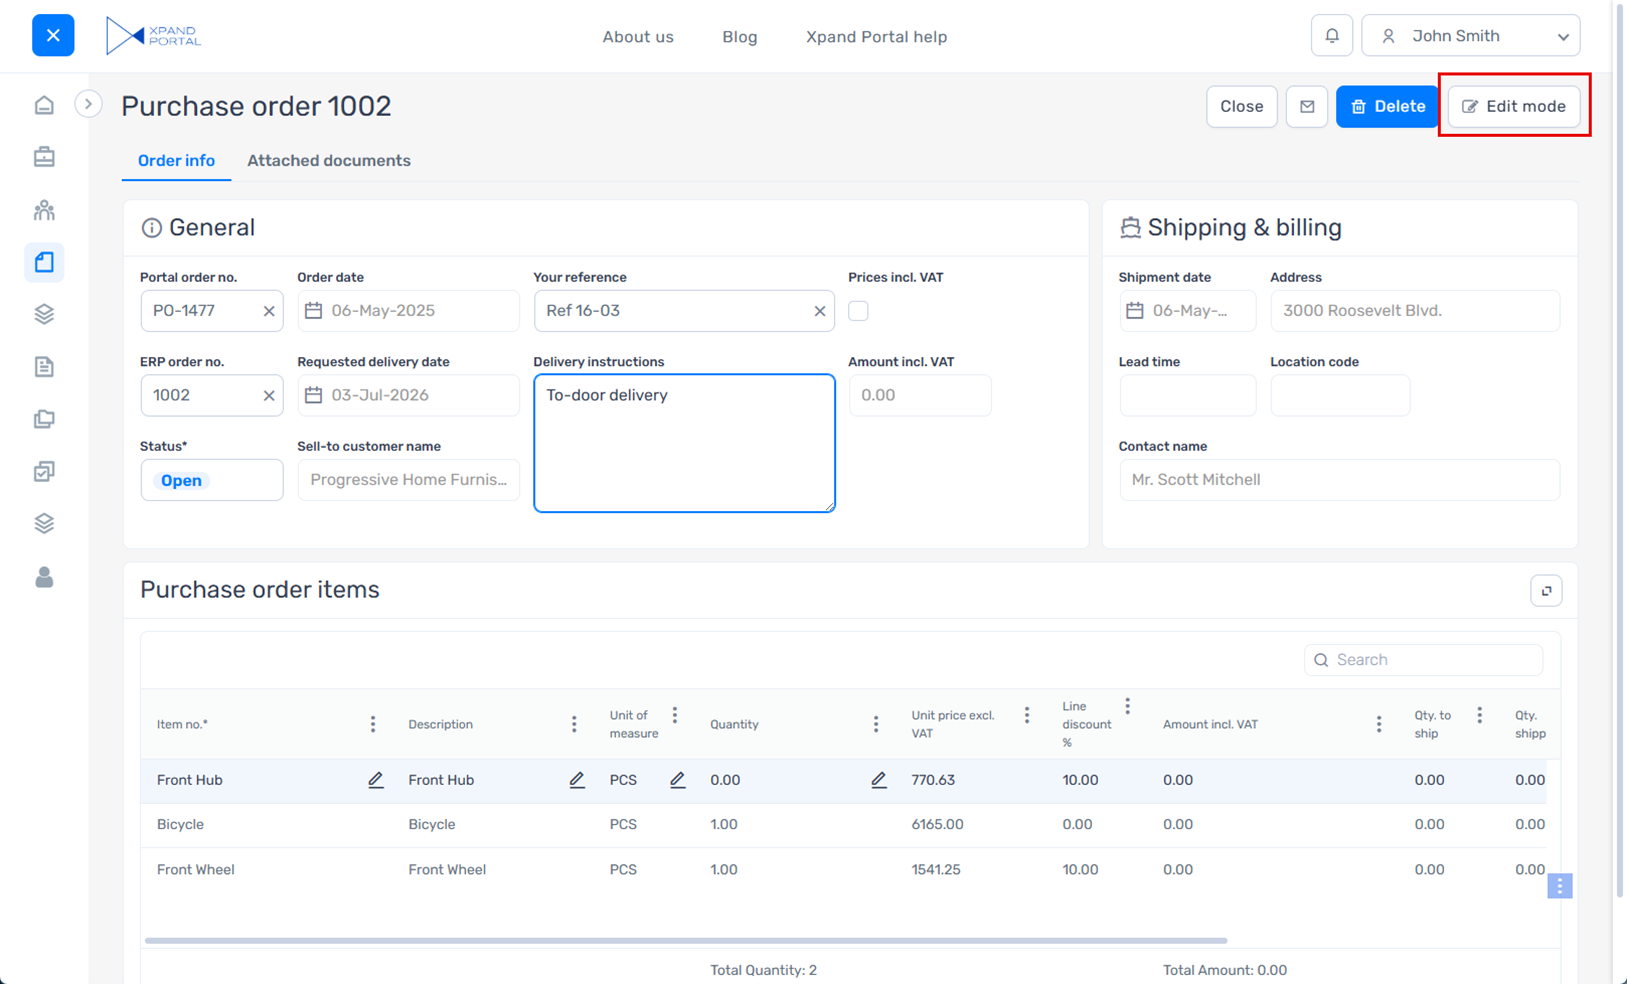
Task: Click the notification bell icon
Action: click(x=1331, y=36)
